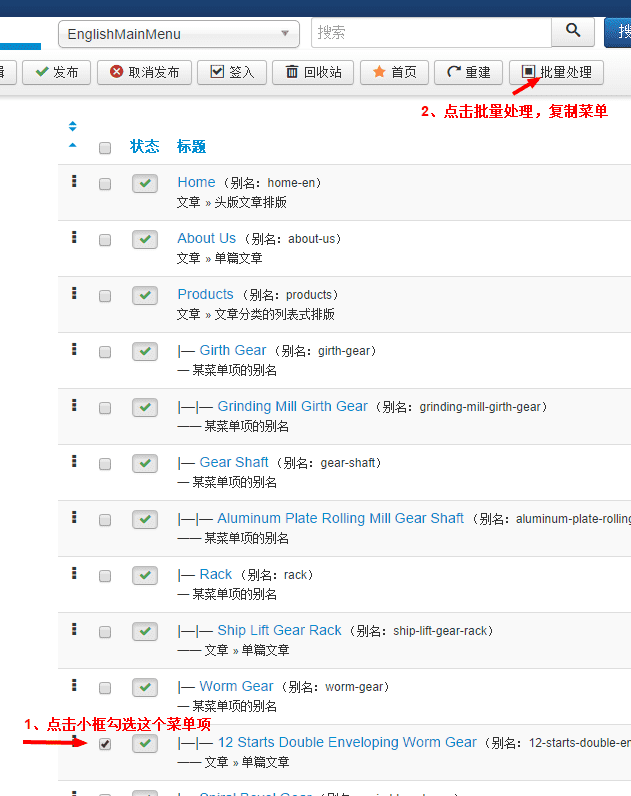Screen dimensions: 631x796
Task: Click the text '文章 » 头版文章排版'
Action: click(231, 203)
